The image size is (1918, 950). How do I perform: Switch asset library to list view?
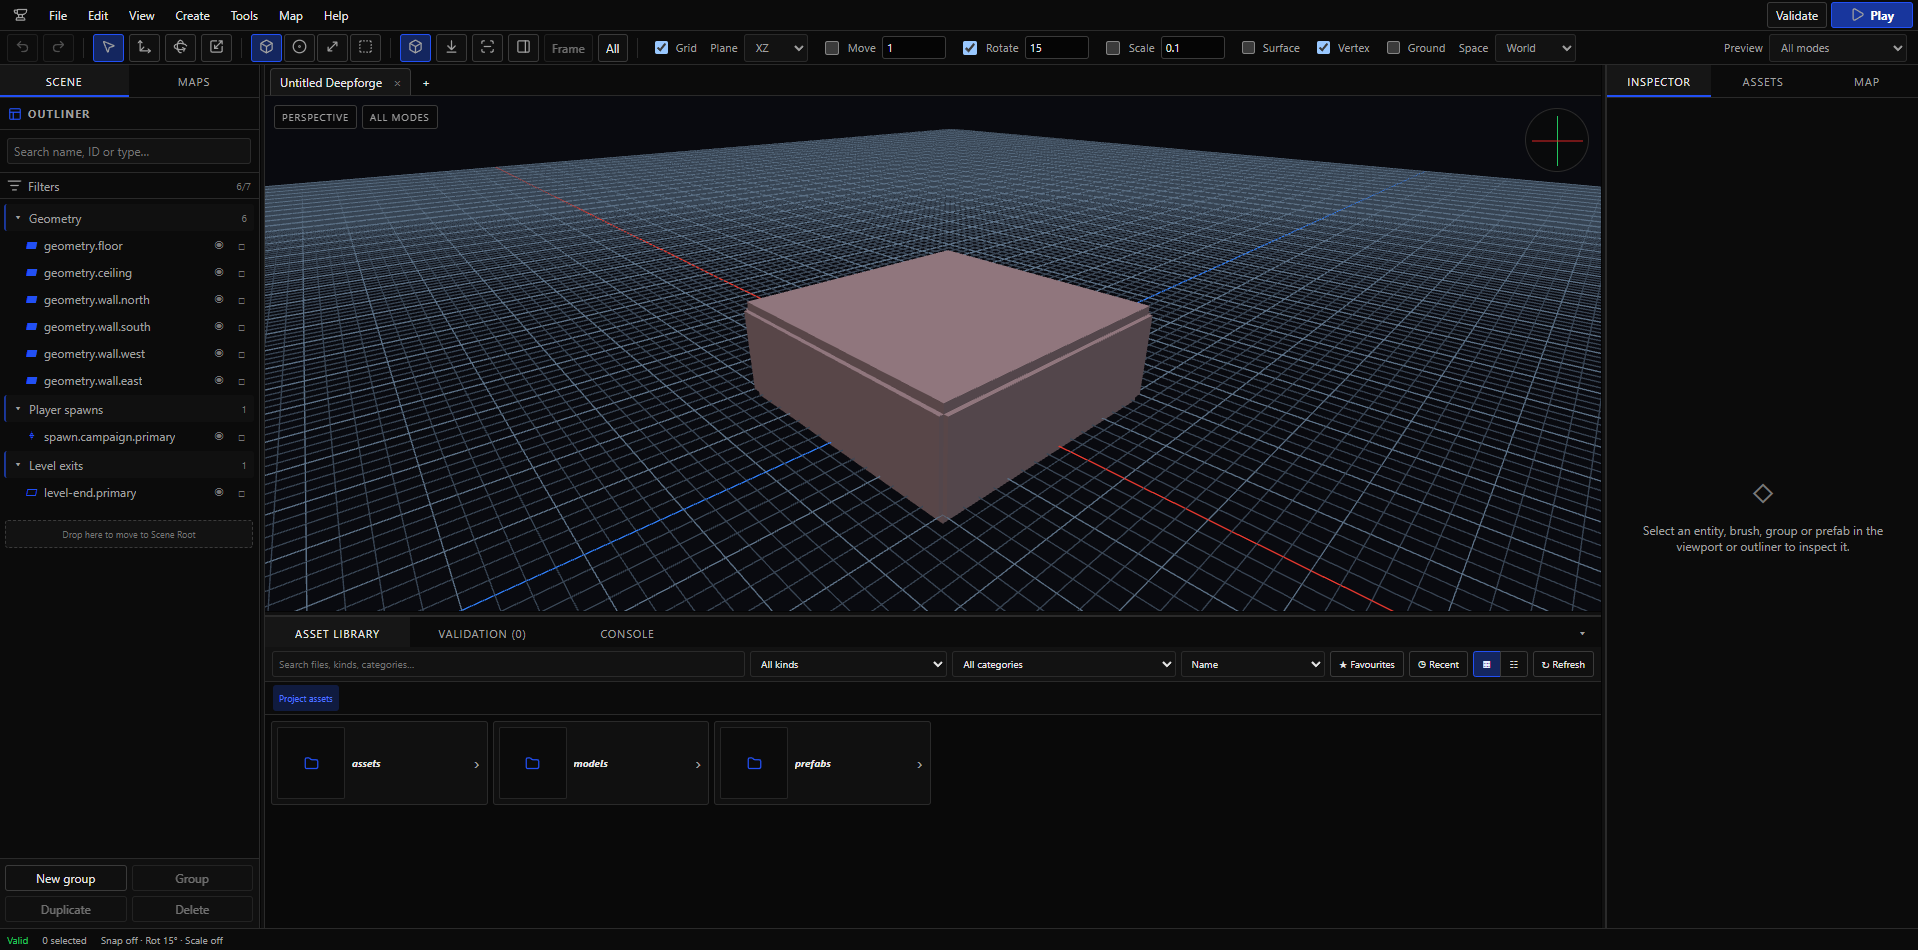1514,664
